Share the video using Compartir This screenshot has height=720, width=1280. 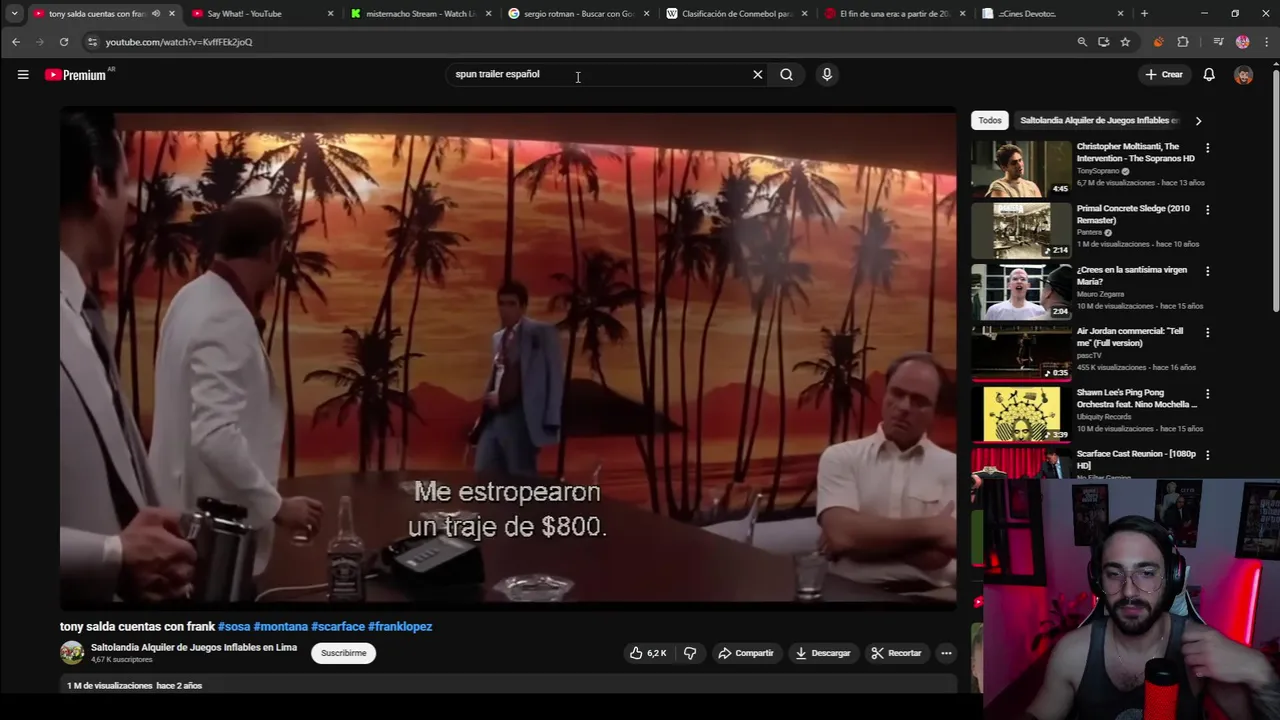click(x=746, y=653)
